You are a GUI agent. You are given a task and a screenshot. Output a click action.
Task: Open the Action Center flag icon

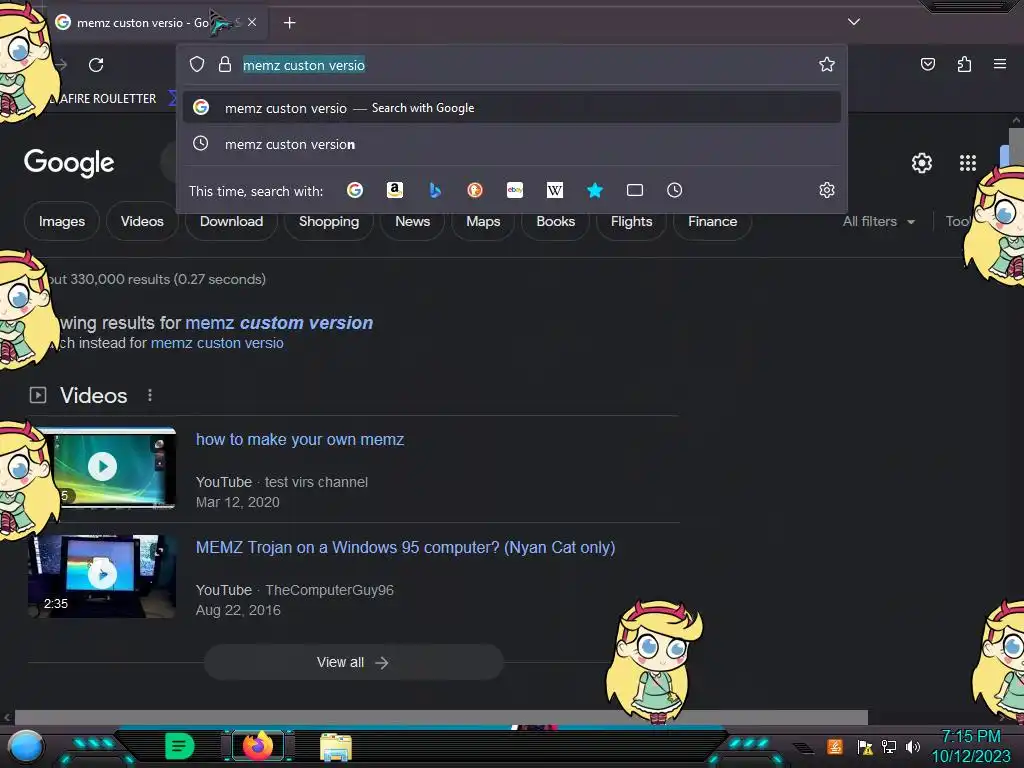(865, 746)
